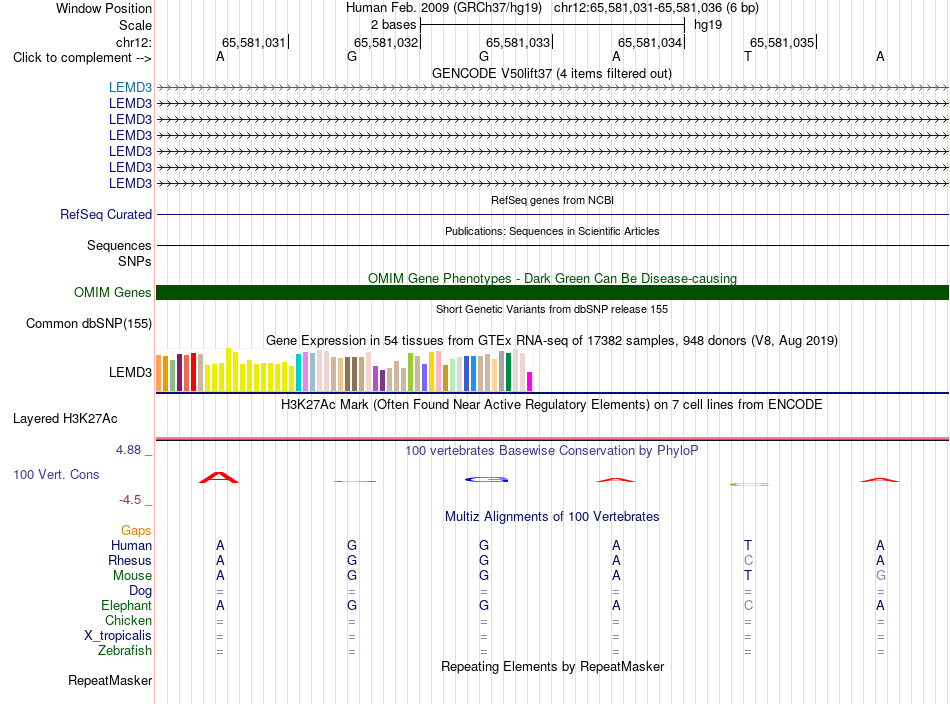Click the 'chr12:65,581,031-65,581,036 (6 bp)' header text
The height and width of the screenshot is (704, 950).
coord(656,8)
